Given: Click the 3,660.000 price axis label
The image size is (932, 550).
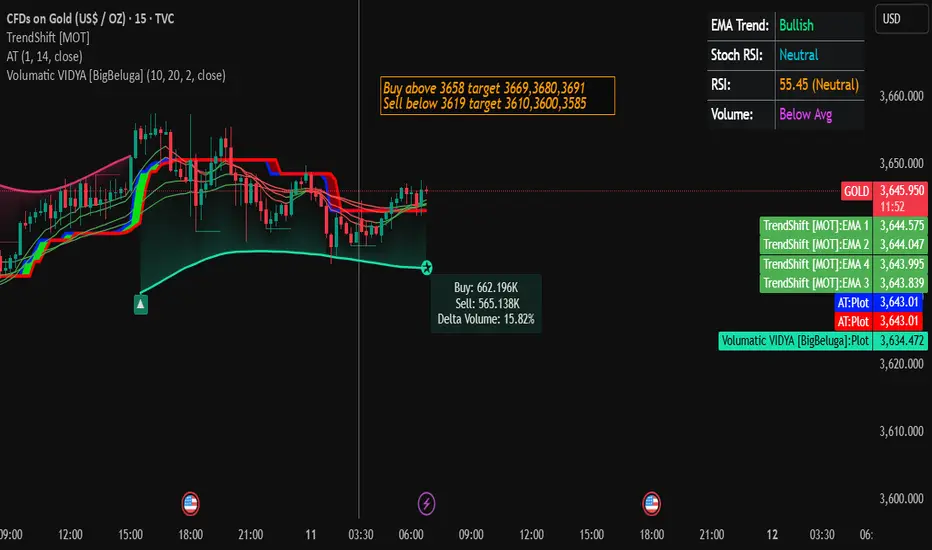Looking at the screenshot, I should coord(902,96).
